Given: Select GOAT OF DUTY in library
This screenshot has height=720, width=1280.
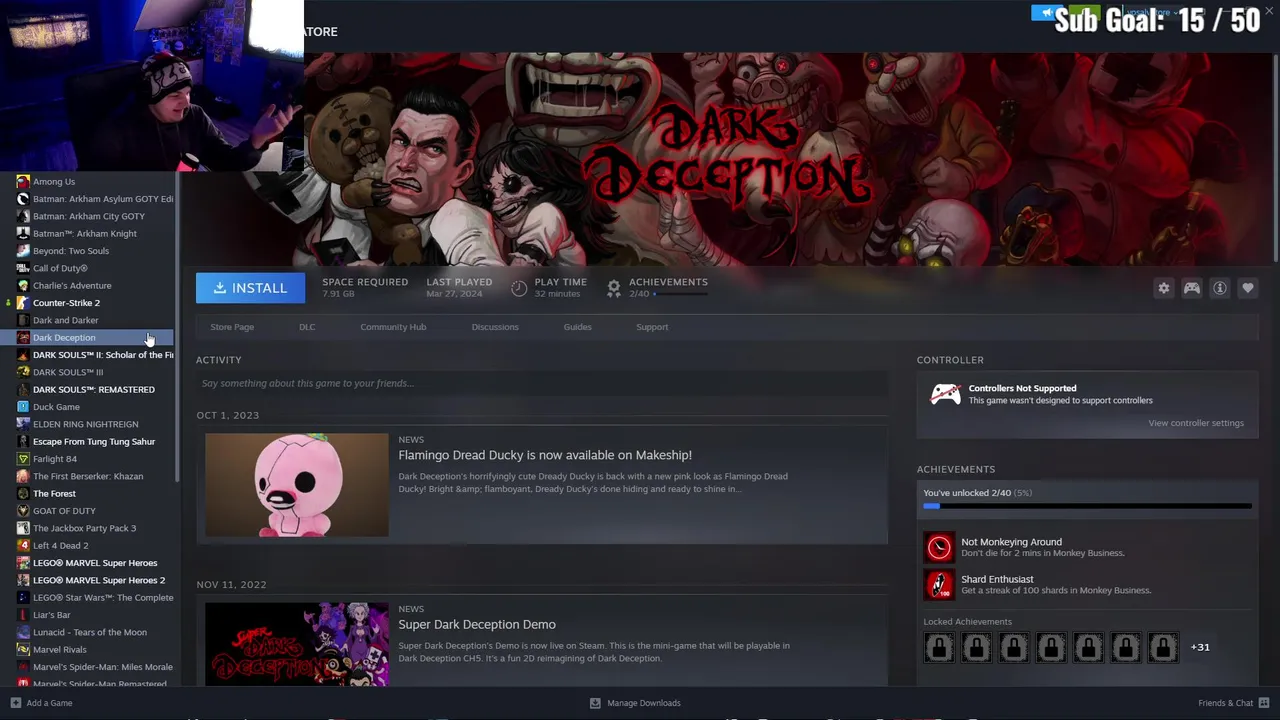Looking at the screenshot, I should point(65,511).
